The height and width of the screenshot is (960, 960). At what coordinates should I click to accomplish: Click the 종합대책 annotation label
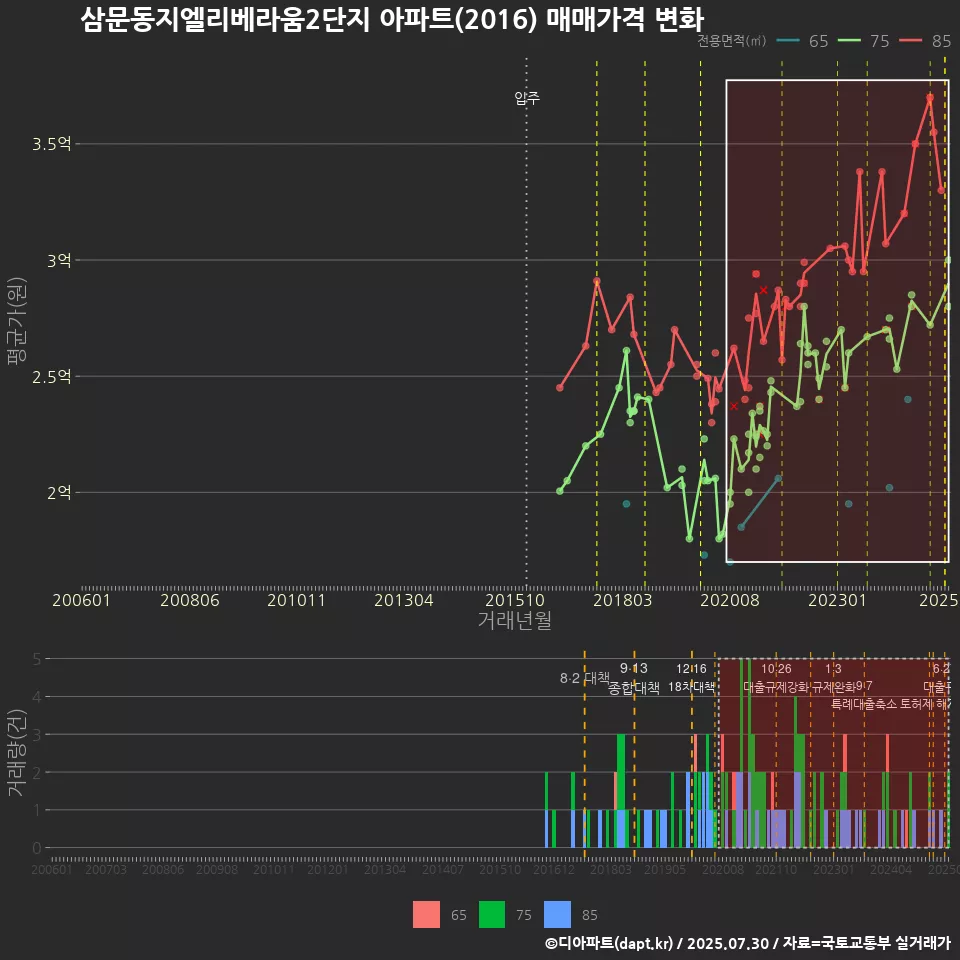(x=634, y=688)
